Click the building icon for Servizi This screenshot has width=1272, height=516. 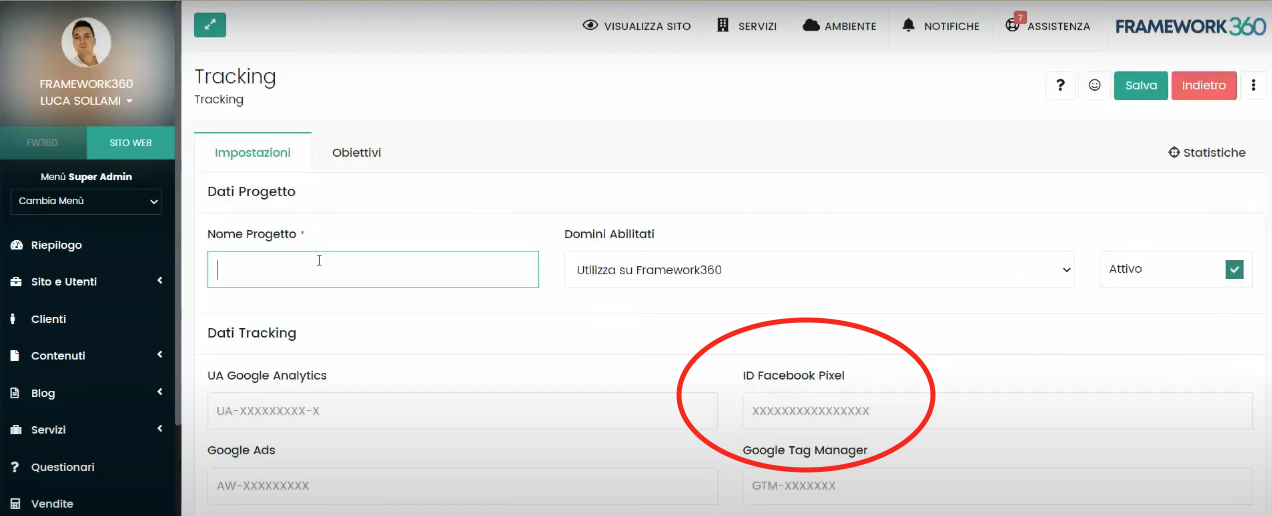723,26
